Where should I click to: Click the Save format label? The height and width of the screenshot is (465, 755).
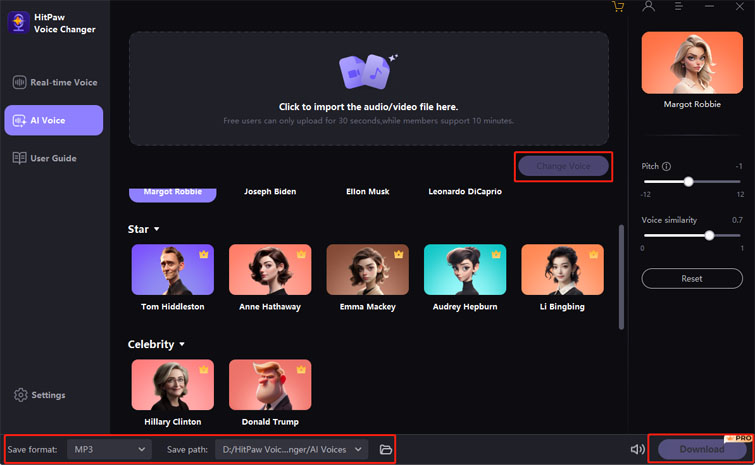(x=33, y=449)
